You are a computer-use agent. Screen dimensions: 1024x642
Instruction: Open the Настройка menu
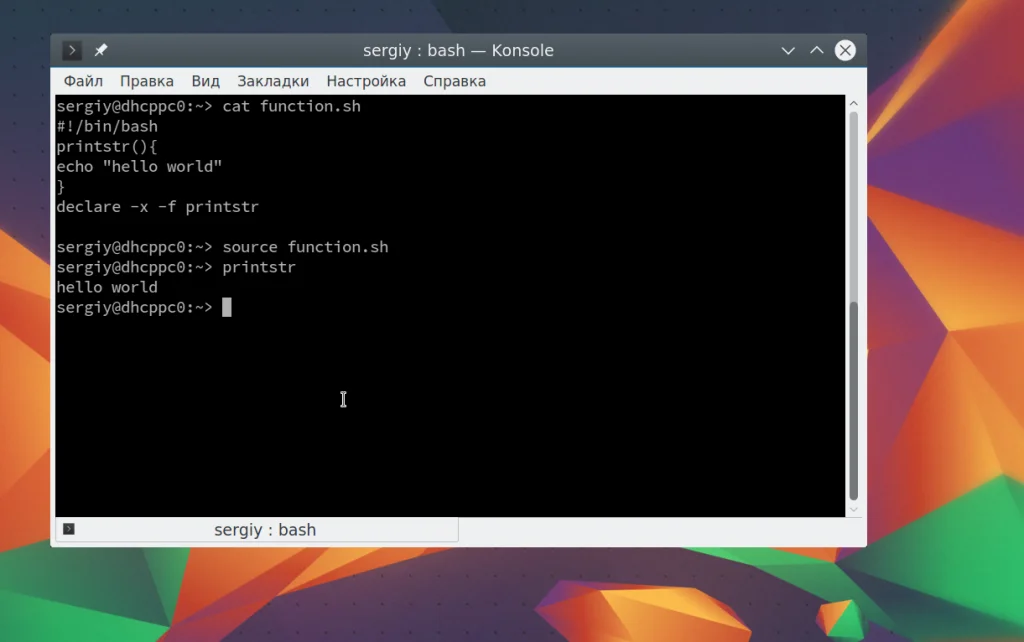click(366, 81)
